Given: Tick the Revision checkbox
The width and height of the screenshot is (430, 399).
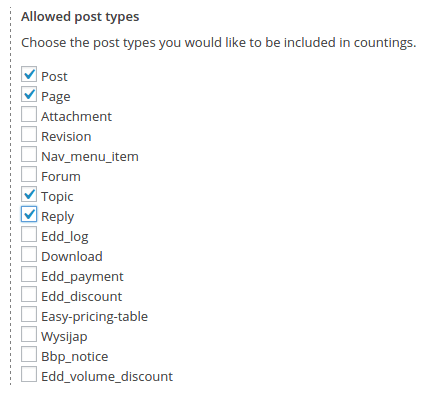Looking at the screenshot, I should click(x=29, y=134).
